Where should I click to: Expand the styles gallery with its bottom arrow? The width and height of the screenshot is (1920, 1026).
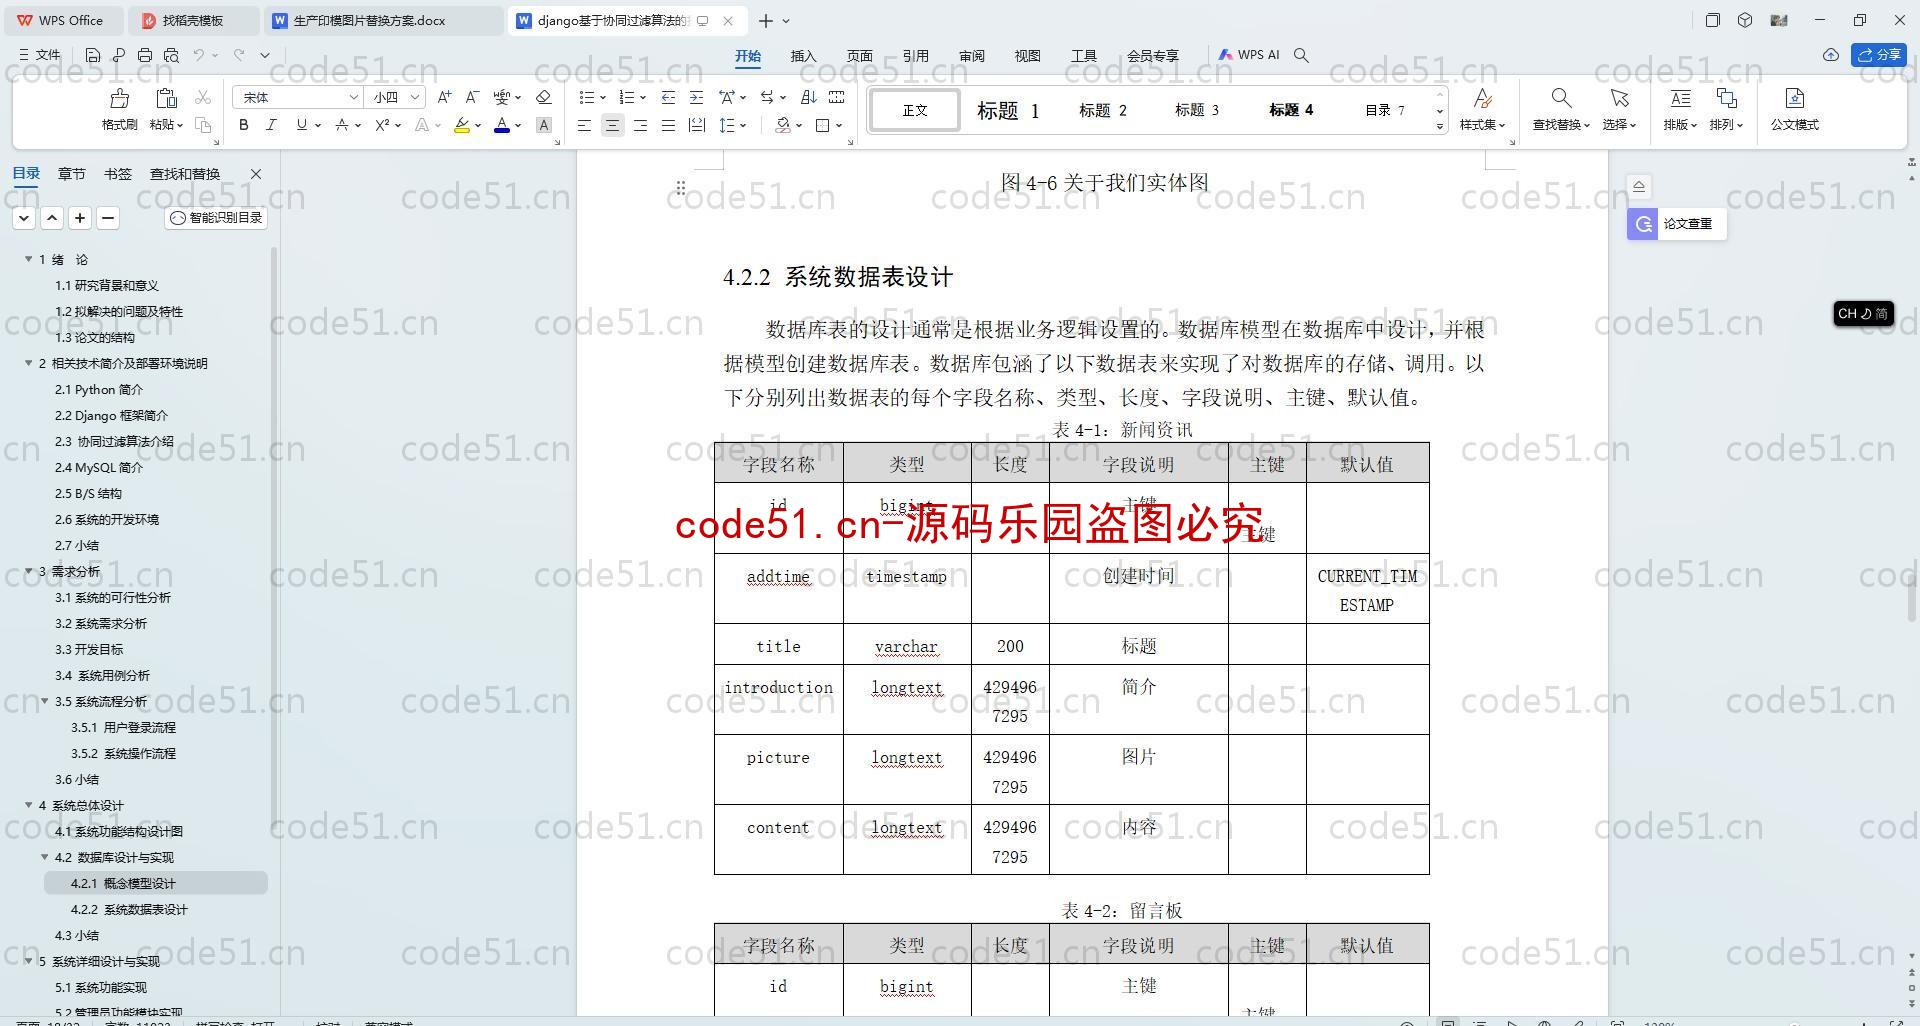(x=1440, y=126)
